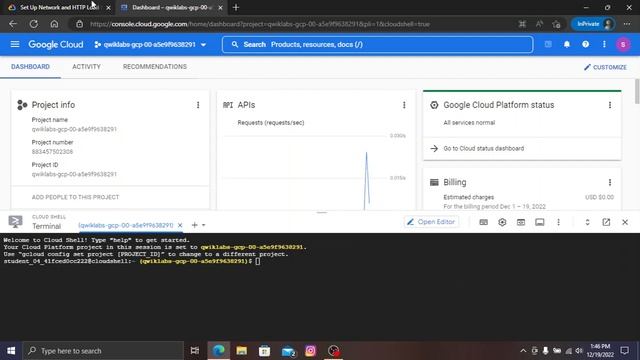Switch to the ACTIVITY tab
The width and height of the screenshot is (640, 360).
coord(86,67)
